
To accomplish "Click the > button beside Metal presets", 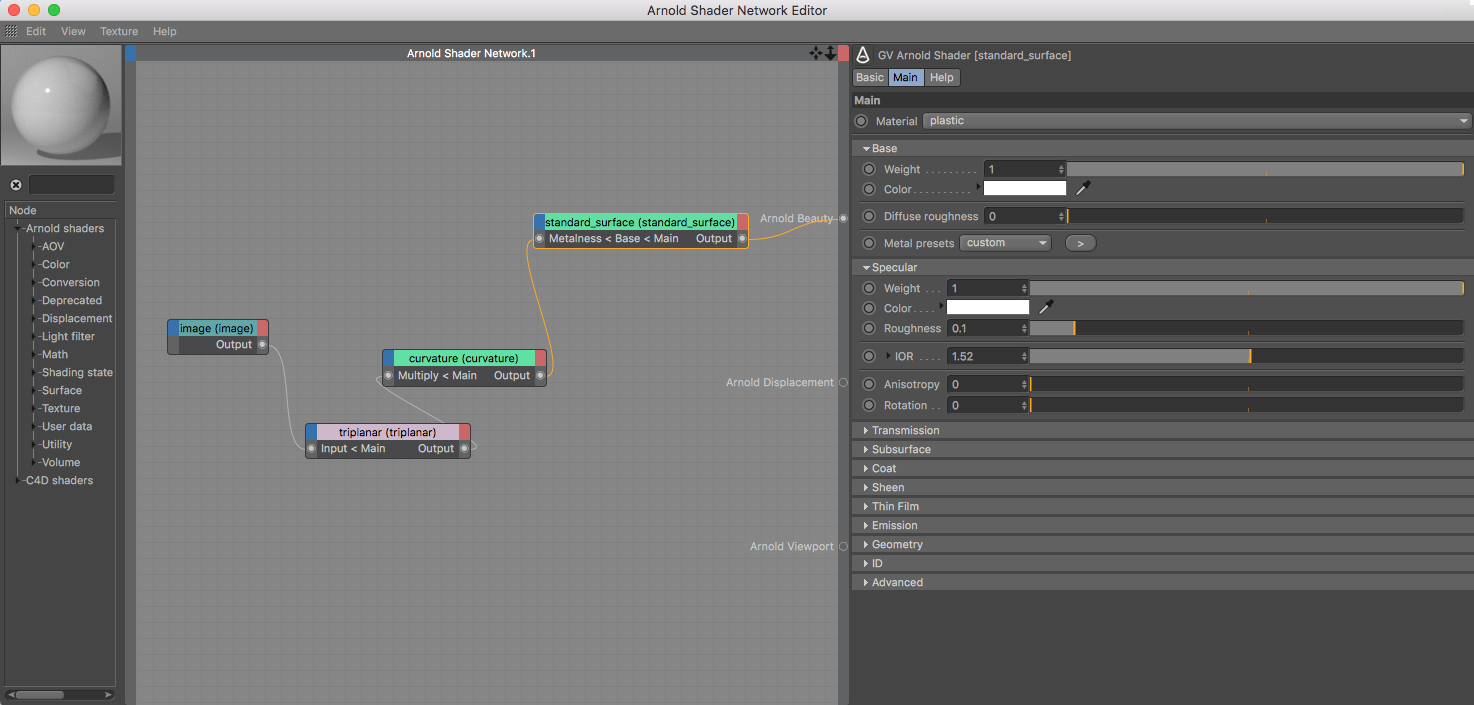I will tap(1080, 243).
